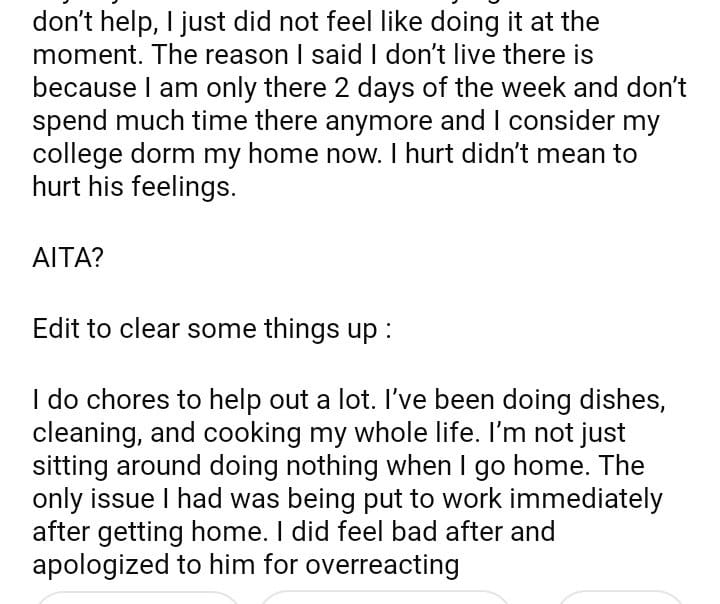Click the words "after getting home."

(x=130, y=531)
